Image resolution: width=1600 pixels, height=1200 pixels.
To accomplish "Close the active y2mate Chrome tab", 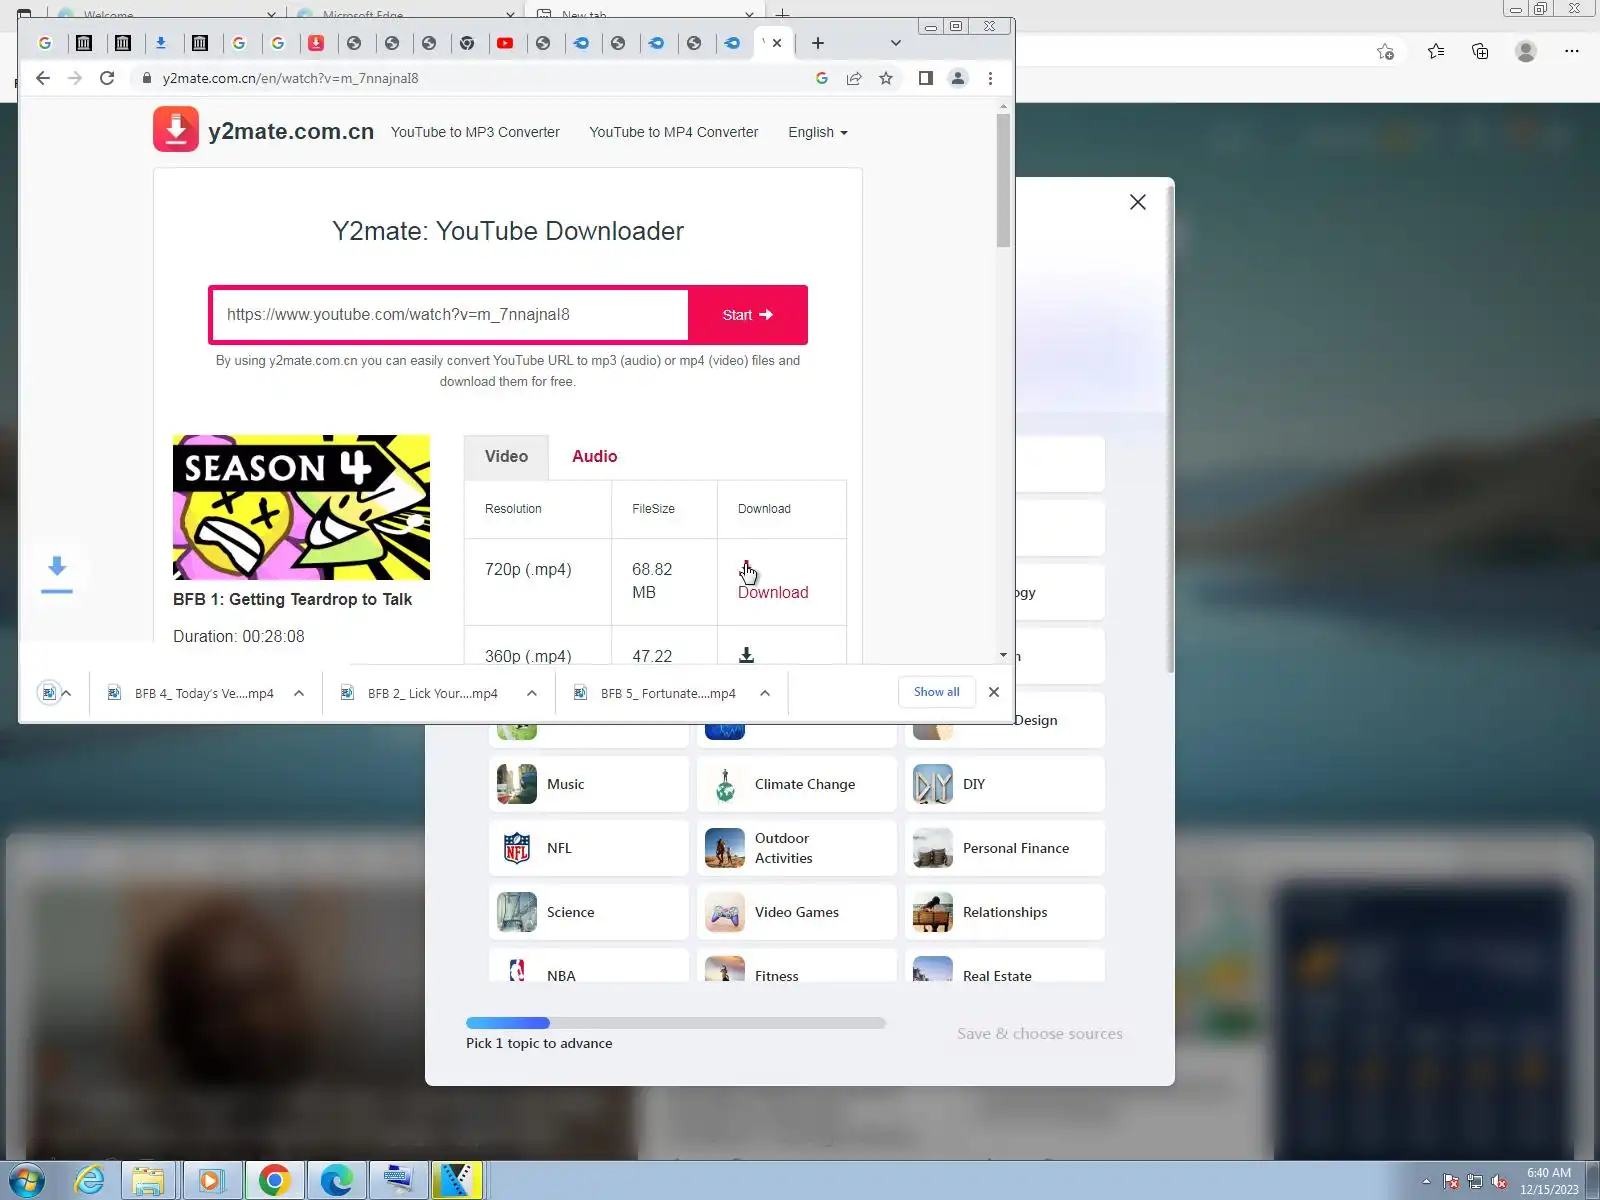I will pyautogui.click(x=777, y=43).
